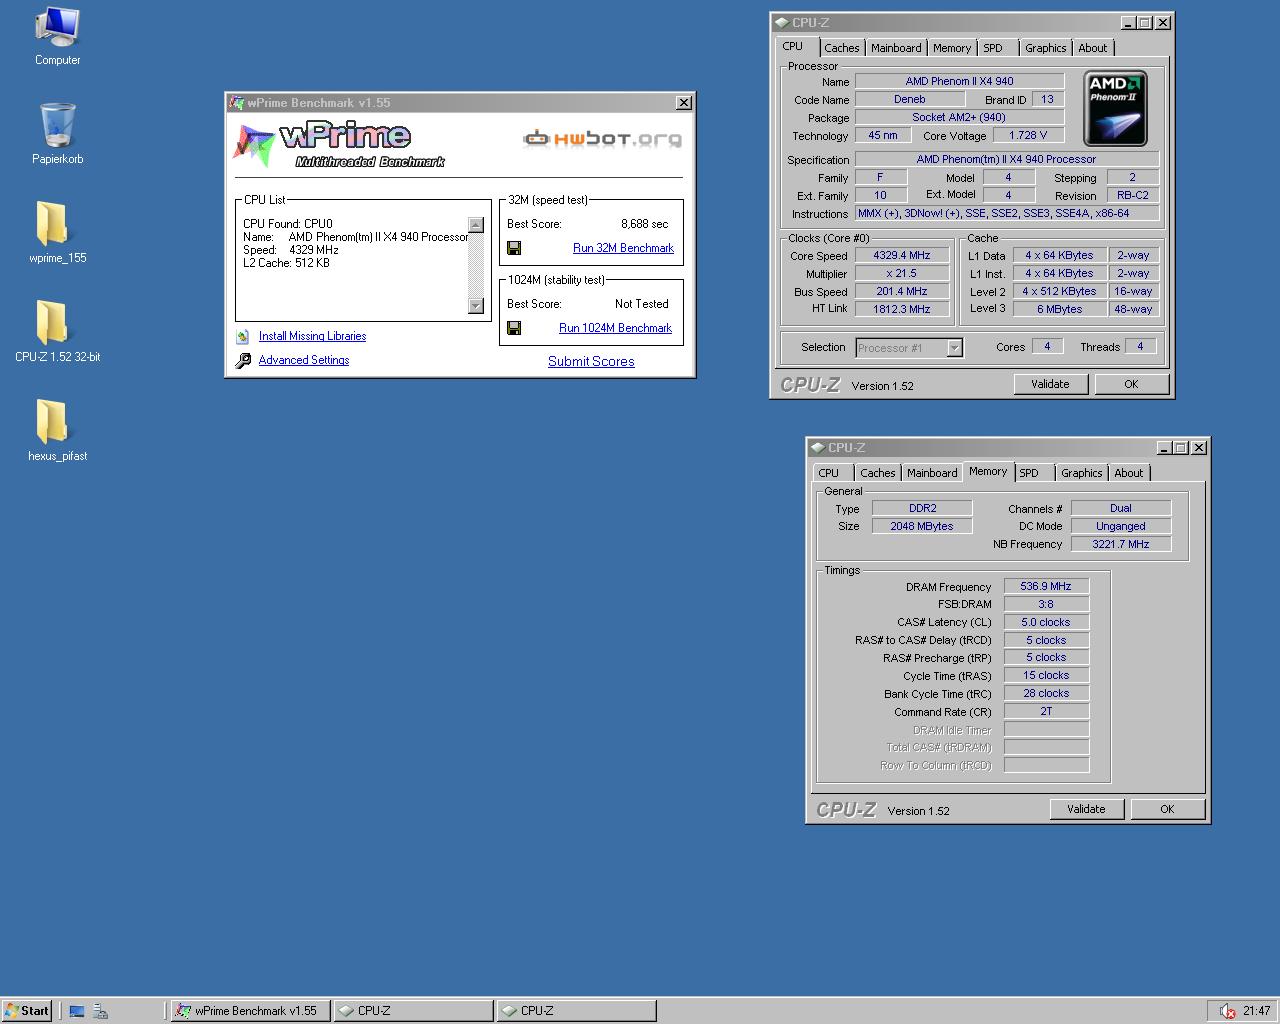Click the Code Name Deneb value
This screenshot has width=1280, height=1024.
tap(909, 99)
